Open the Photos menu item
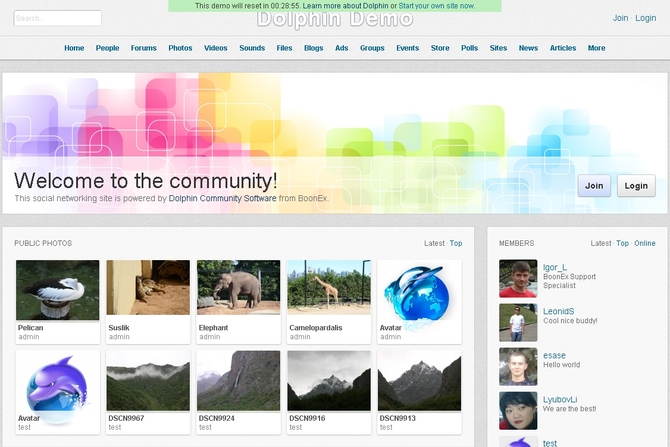This screenshot has height=447, width=670. pos(180,48)
